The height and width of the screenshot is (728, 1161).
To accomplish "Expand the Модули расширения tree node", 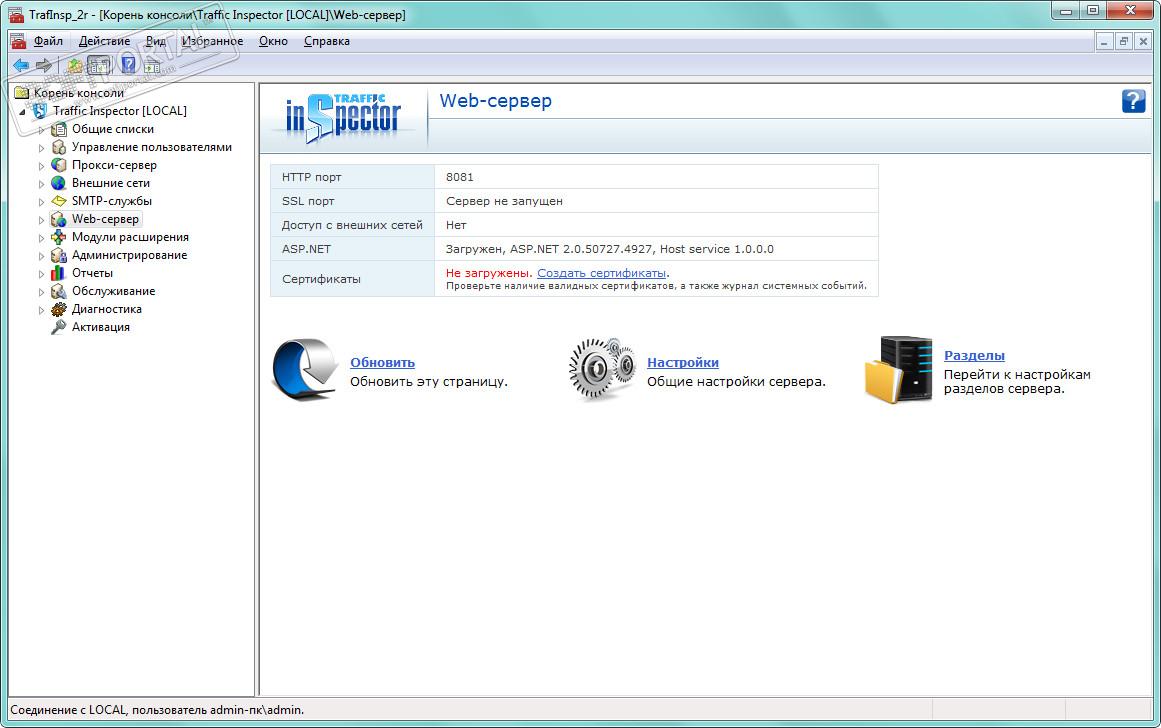I will pyautogui.click(x=41, y=238).
